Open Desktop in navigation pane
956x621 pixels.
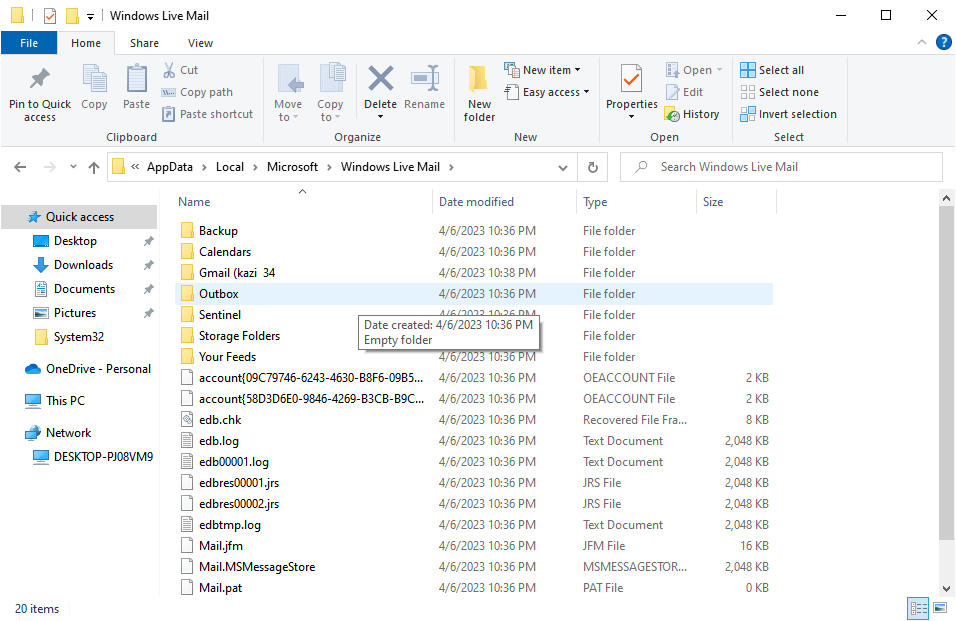[76, 241]
